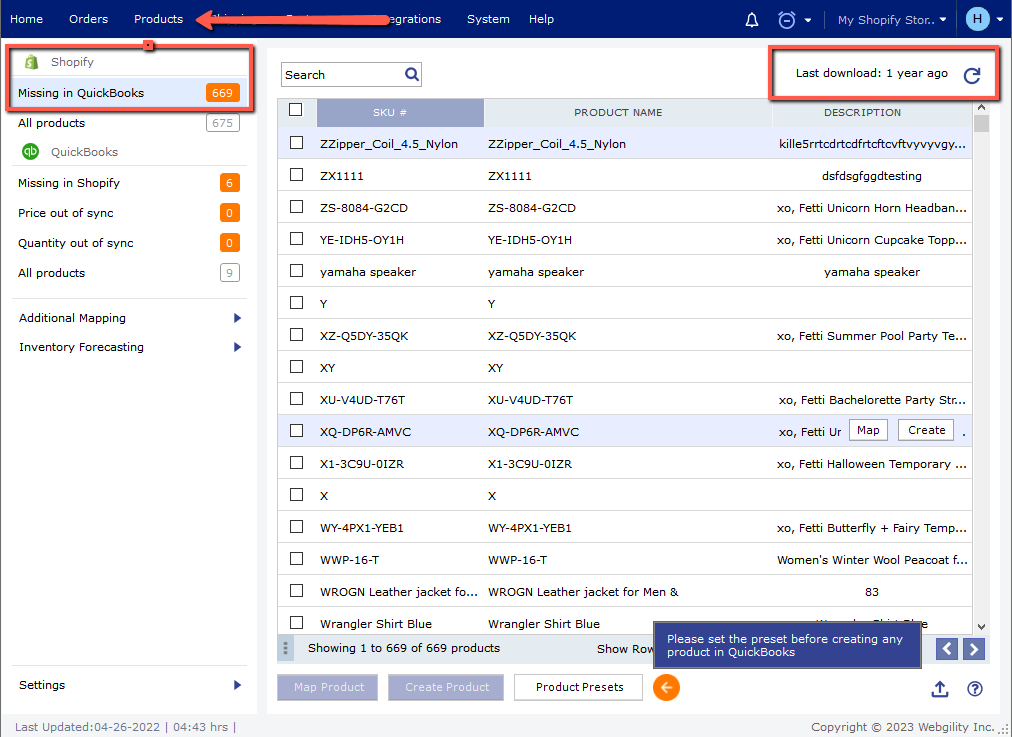Viewport: 1012px width, 737px height.
Task: Click the description cell 'dsfdsgfggdtesting'
Action: tap(871, 176)
